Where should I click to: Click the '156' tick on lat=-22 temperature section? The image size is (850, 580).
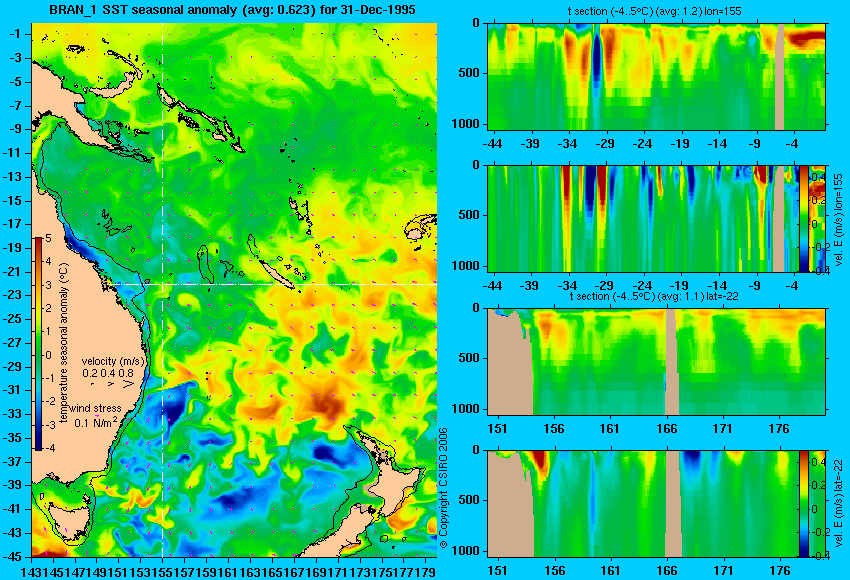point(553,429)
